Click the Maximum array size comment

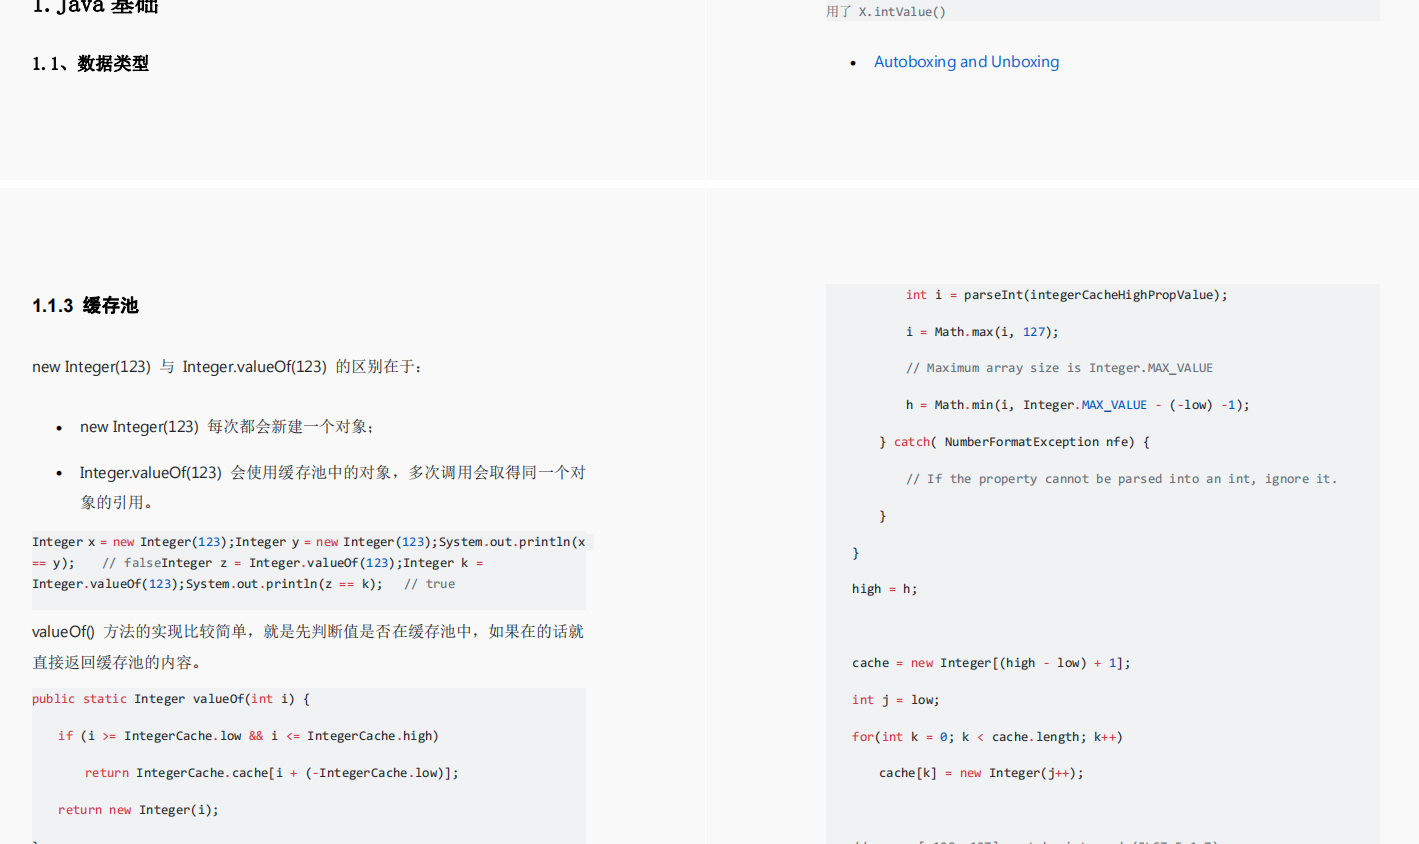tap(1059, 368)
